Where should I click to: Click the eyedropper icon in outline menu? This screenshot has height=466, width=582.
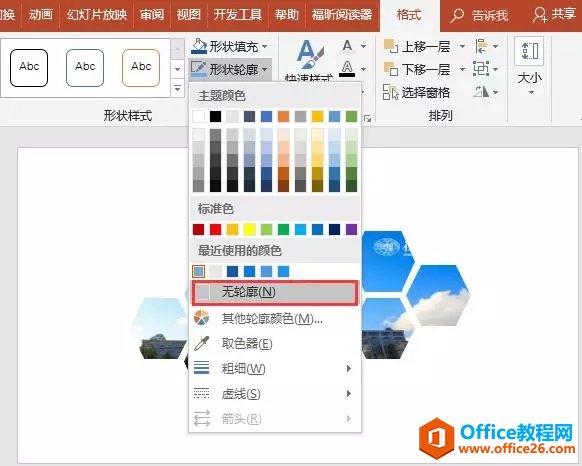(x=202, y=343)
